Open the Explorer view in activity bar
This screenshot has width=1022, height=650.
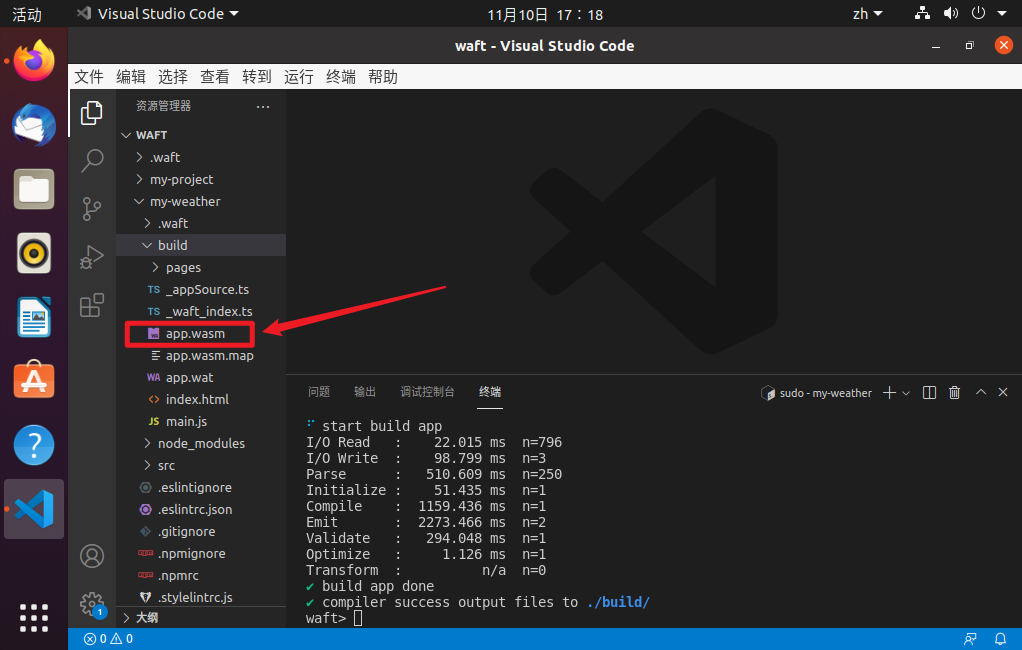92,113
